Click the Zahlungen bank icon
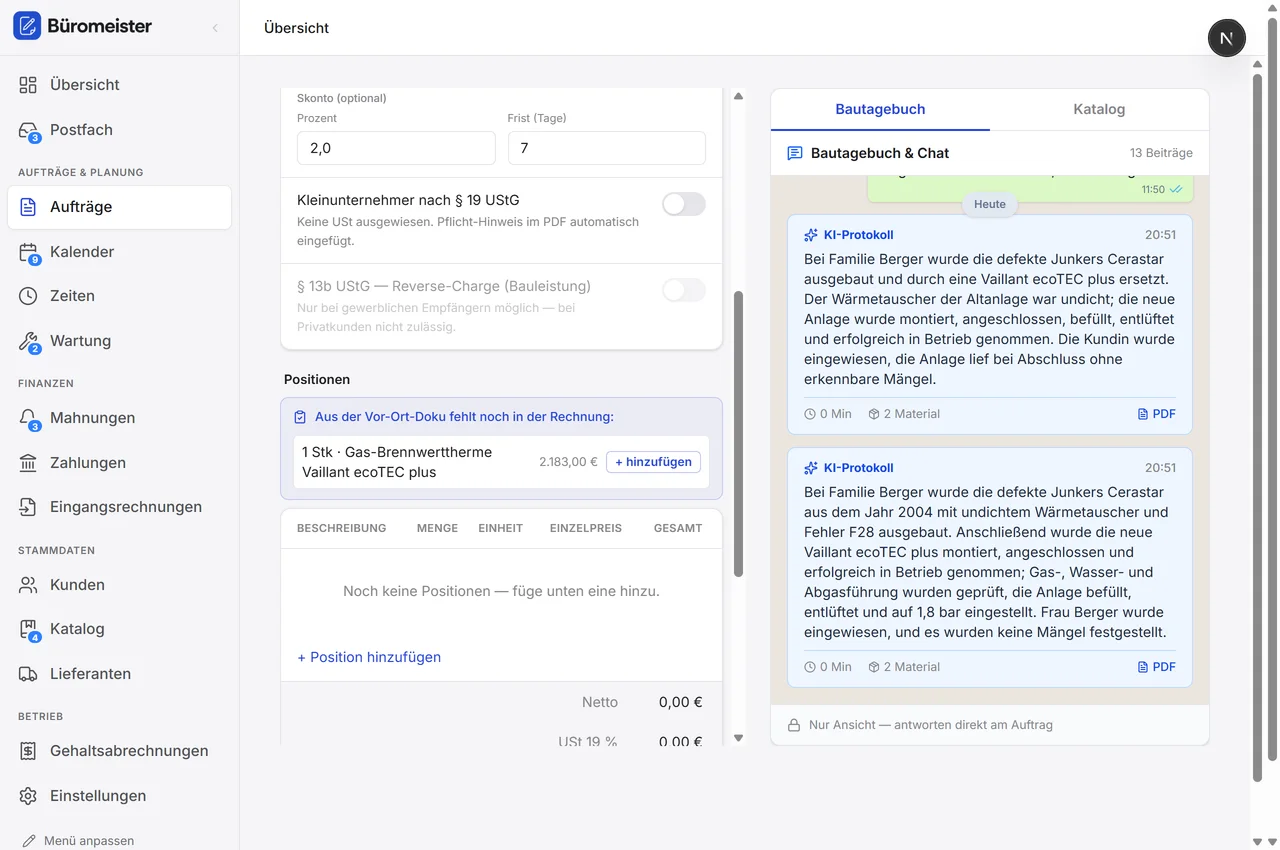 pyautogui.click(x=28, y=463)
